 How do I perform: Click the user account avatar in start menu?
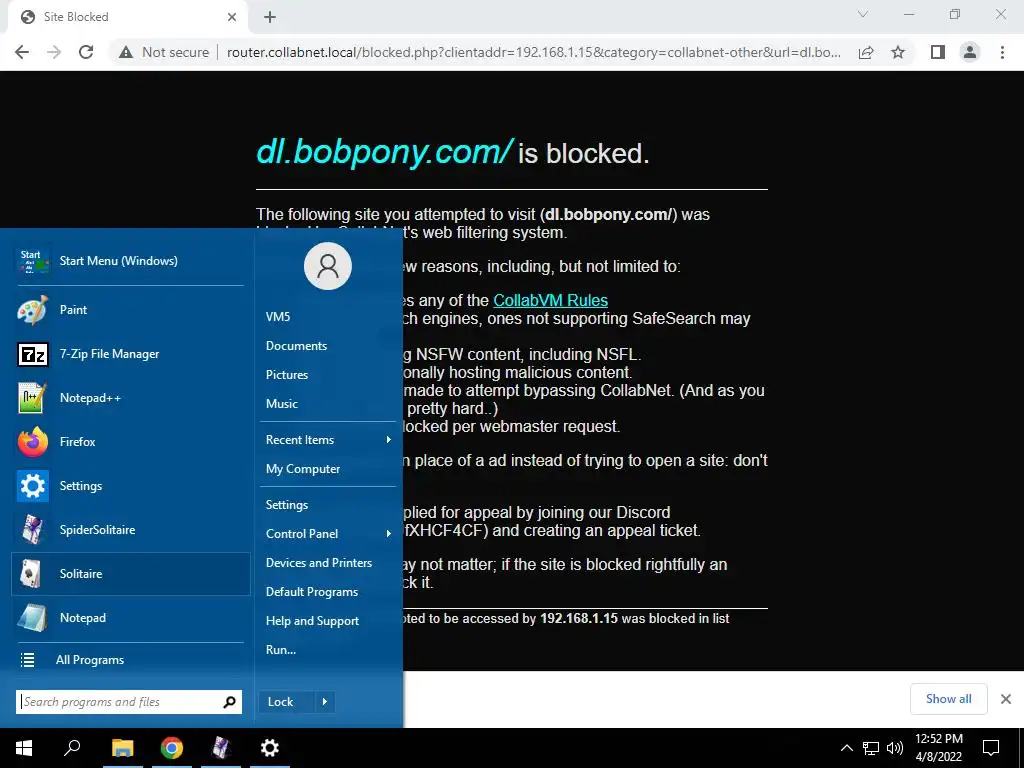coord(328,266)
